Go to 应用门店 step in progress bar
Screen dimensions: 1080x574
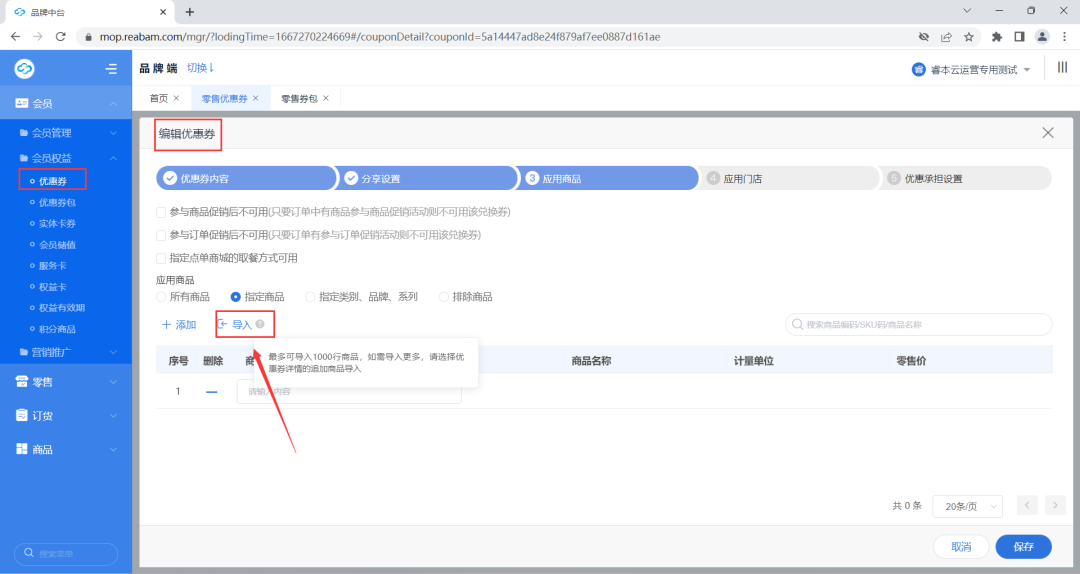[x=742, y=179]
